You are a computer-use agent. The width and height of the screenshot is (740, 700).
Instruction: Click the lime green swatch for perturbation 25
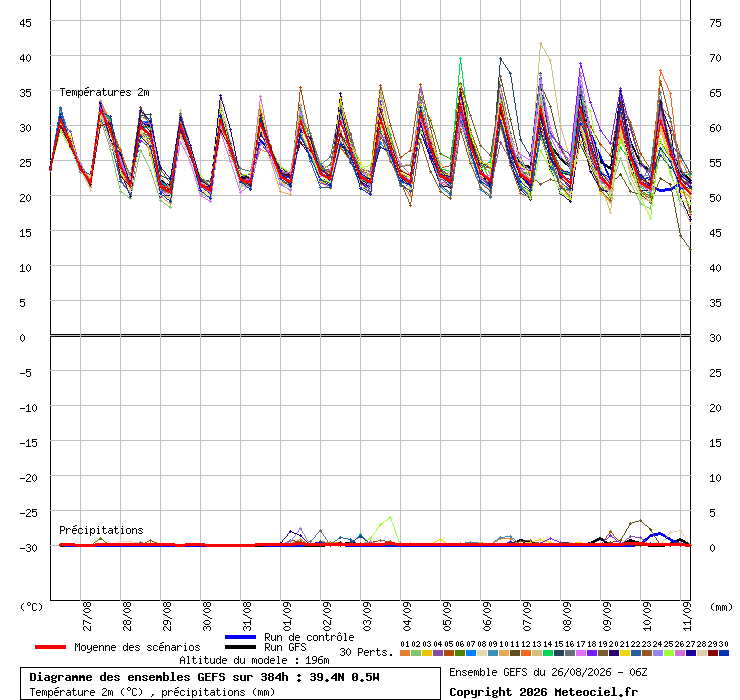pos(669,653)
